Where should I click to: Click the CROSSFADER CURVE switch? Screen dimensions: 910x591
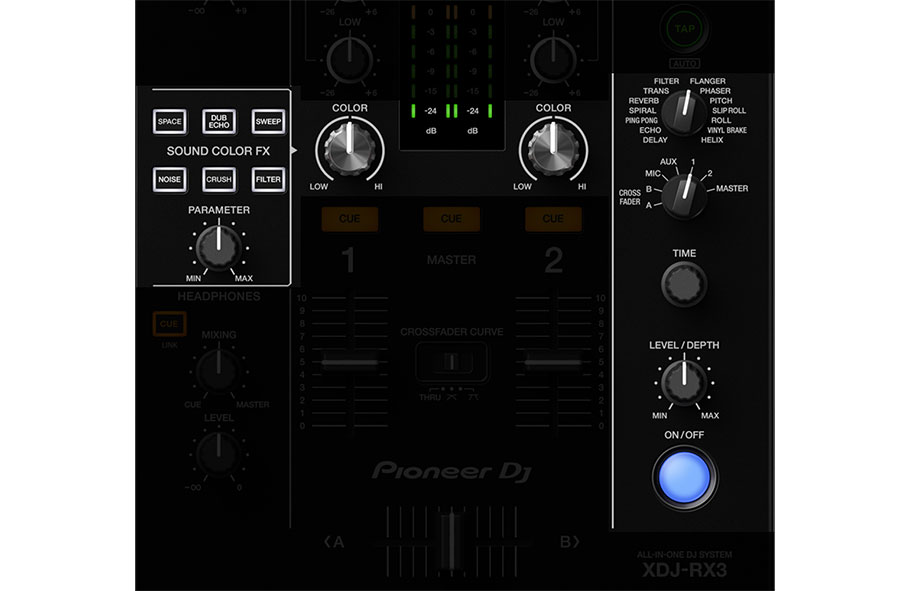pos(452,362)
